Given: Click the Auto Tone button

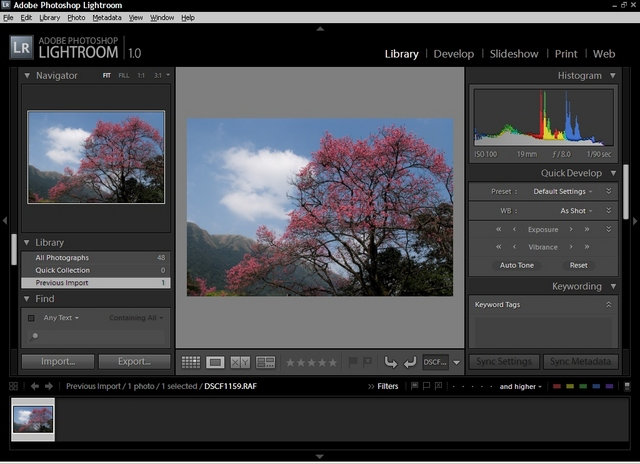Looking at the screenshot, I should tap(516, 265).
